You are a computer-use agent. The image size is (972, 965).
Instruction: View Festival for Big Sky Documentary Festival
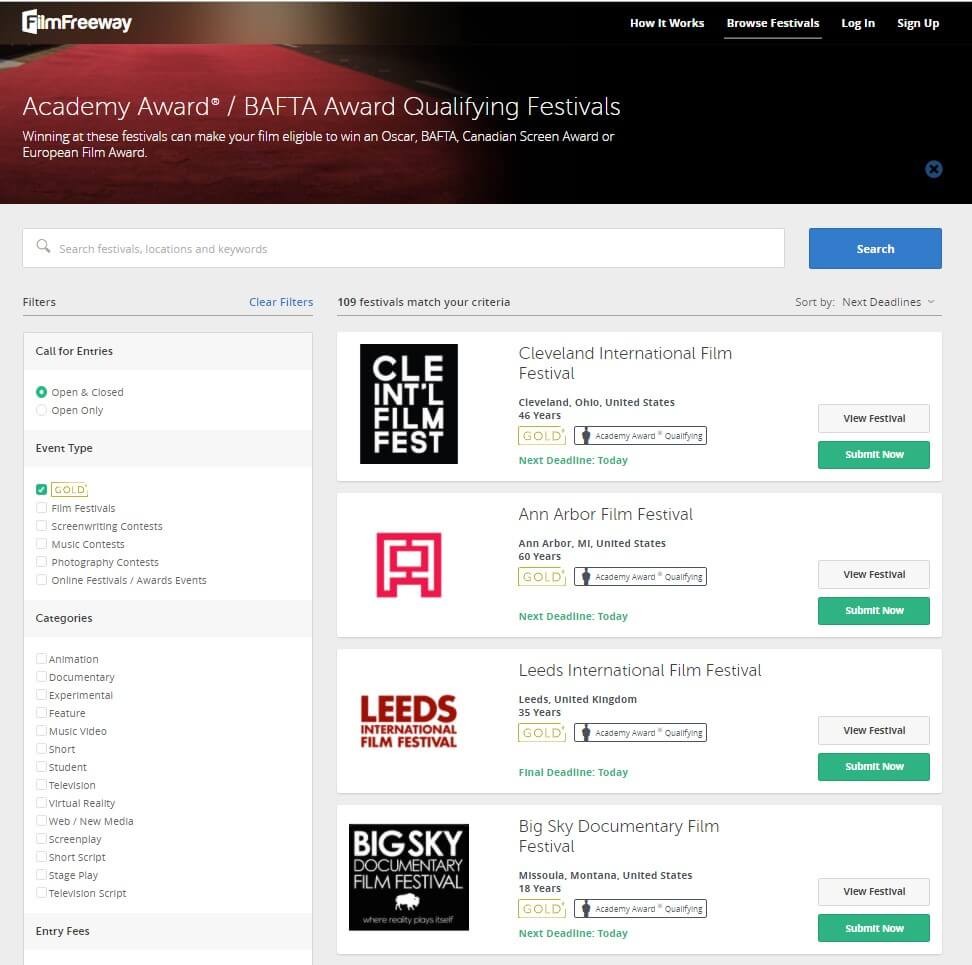[874, 892]
